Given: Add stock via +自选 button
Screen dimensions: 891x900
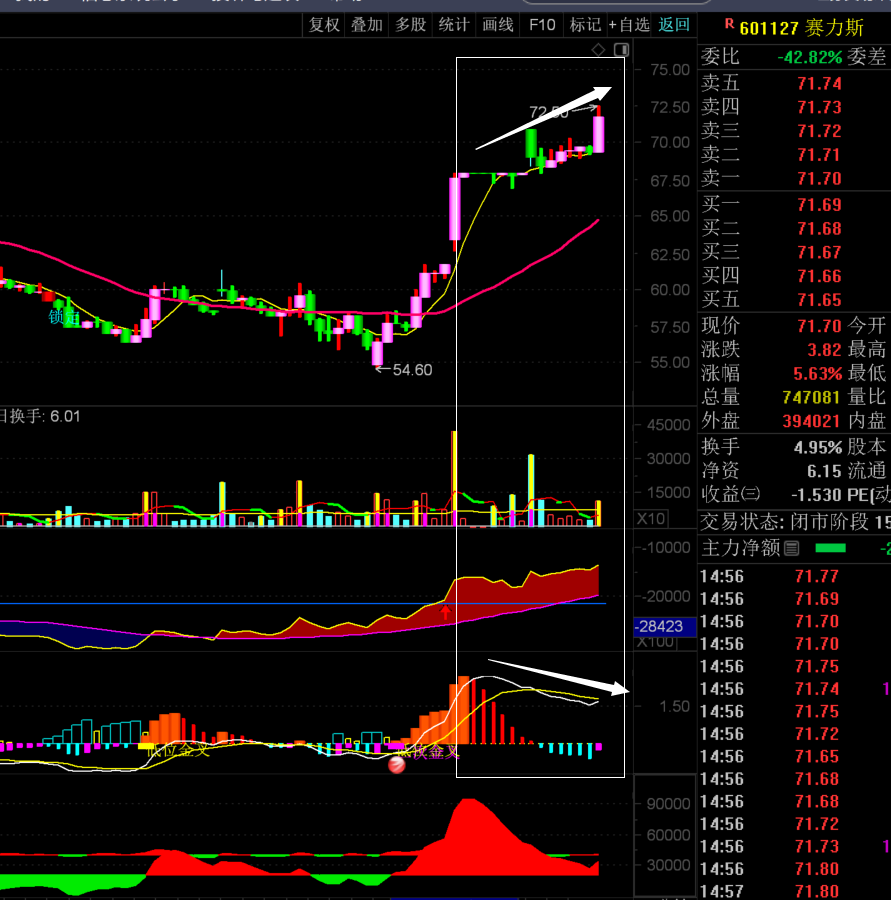Looking at the screenshot, I should click(x=629, y=25).
